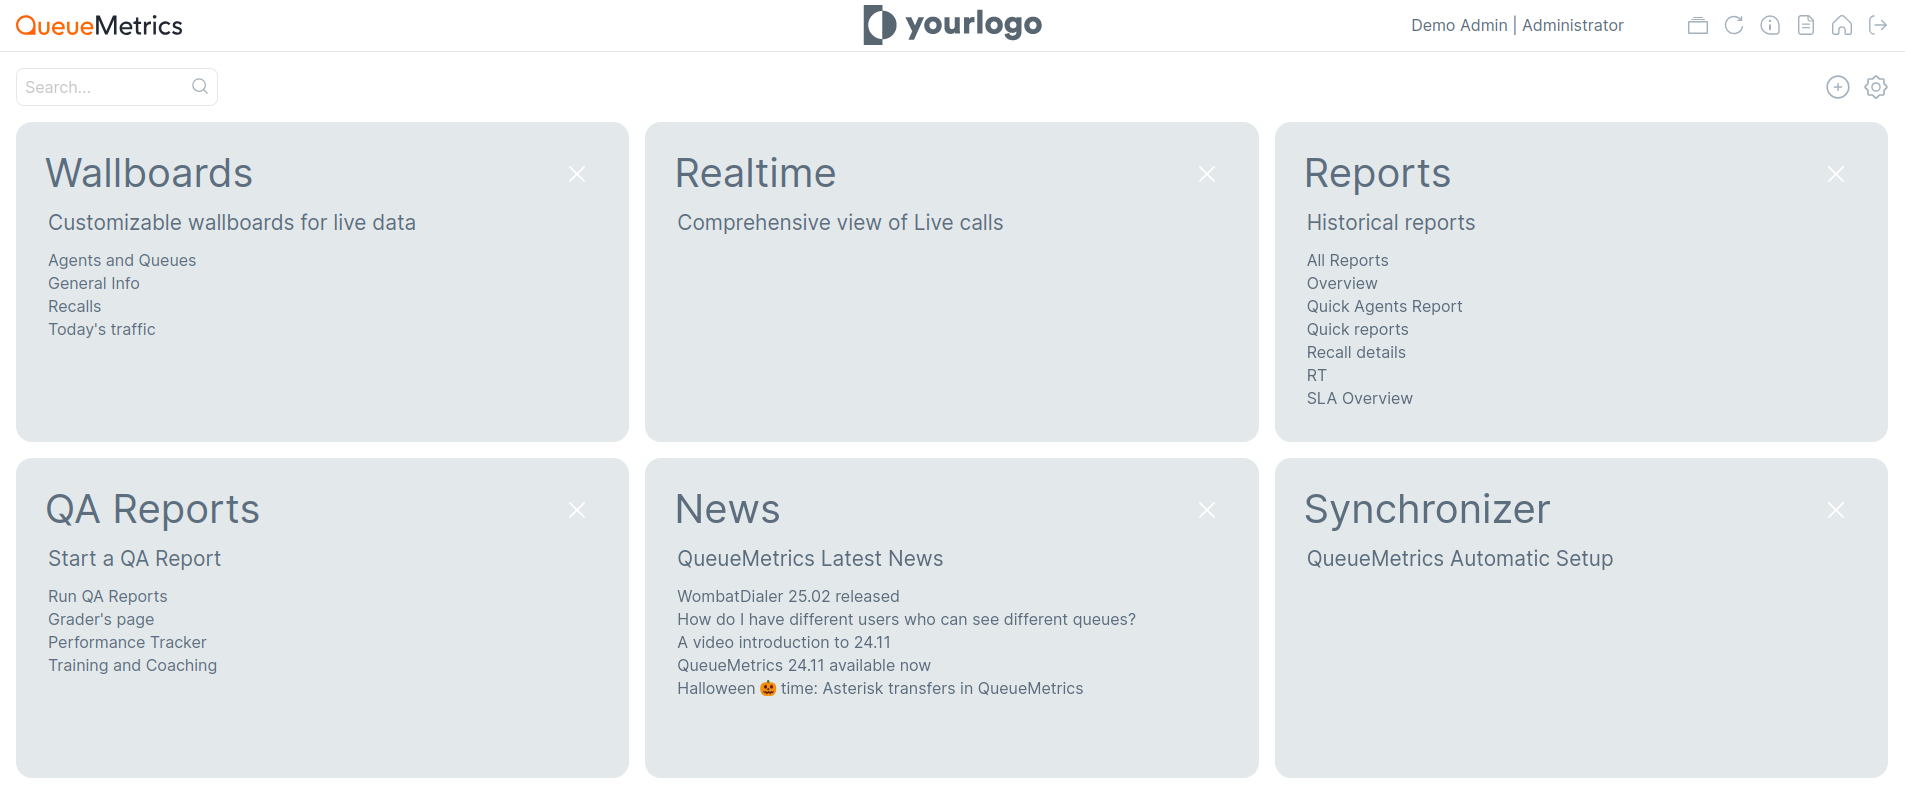Open Agents and Queues wallboard
The width and height of the screenshot is (1905, 792).
(x=122, y=260)
